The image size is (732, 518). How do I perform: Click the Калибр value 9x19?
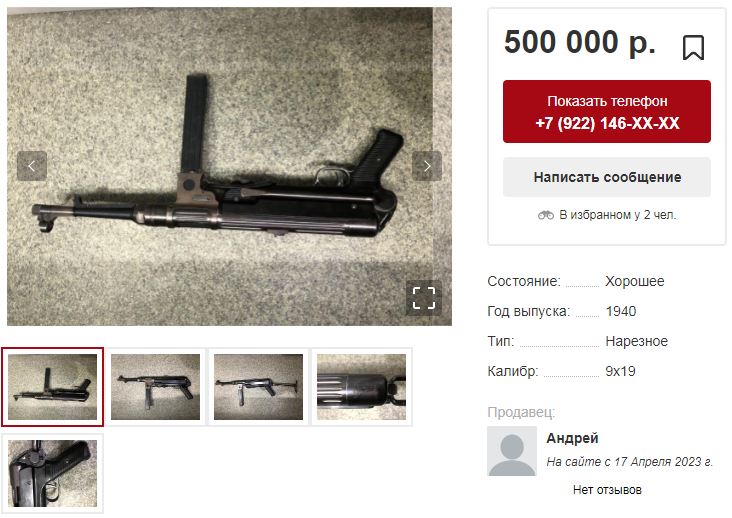click(x=620, y=371)
